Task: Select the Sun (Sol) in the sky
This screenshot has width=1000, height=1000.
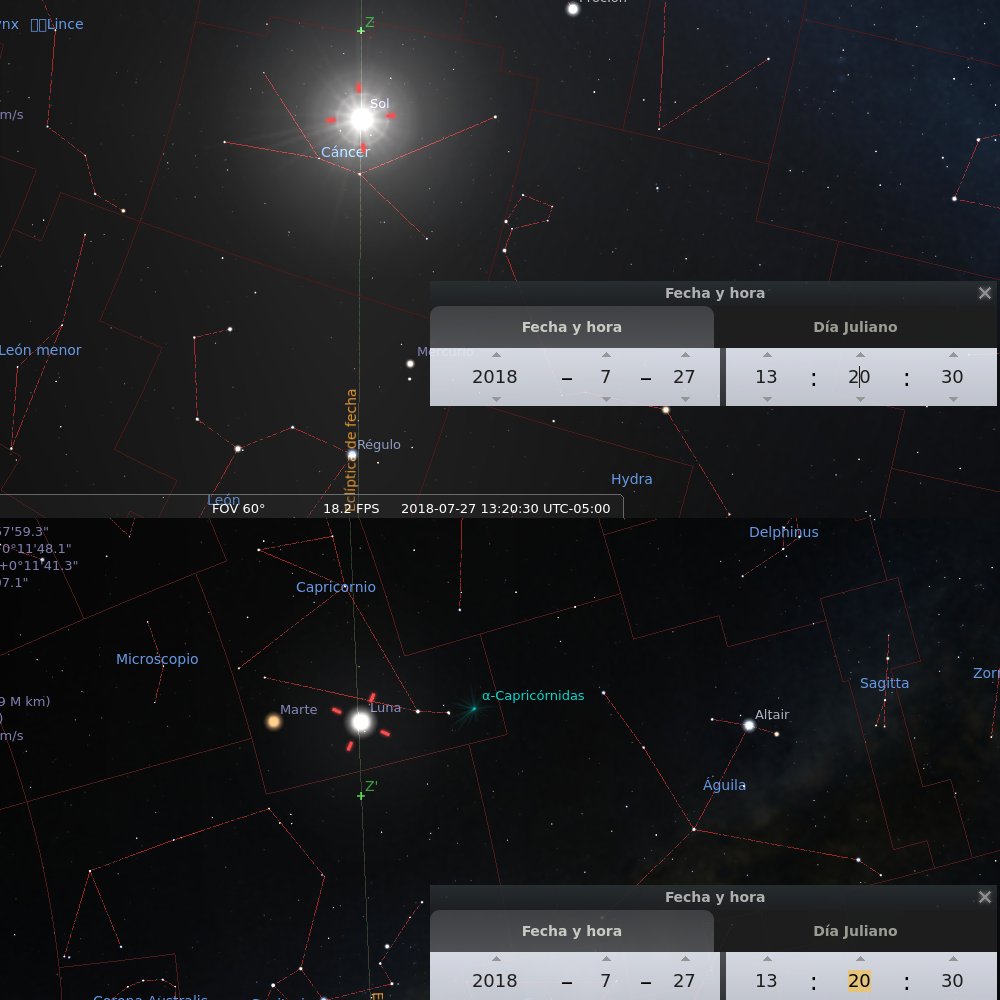Action: [362, 119]
